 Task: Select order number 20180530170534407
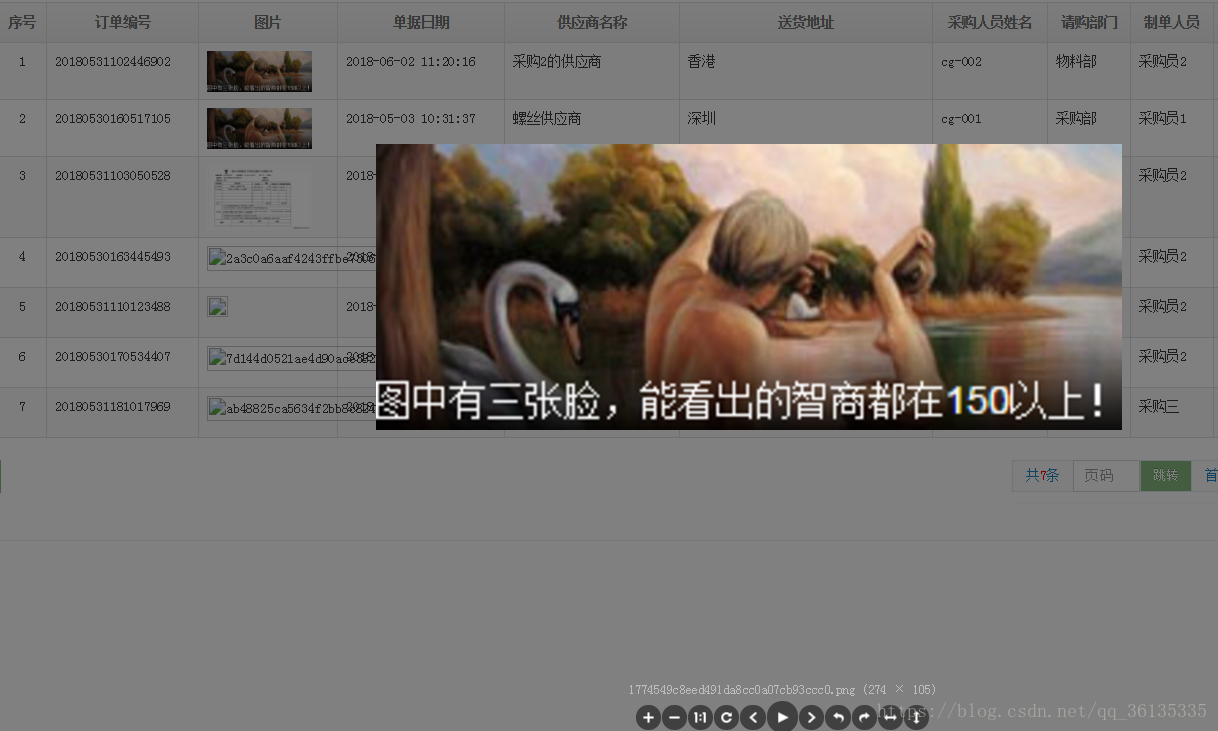[113, 357]
